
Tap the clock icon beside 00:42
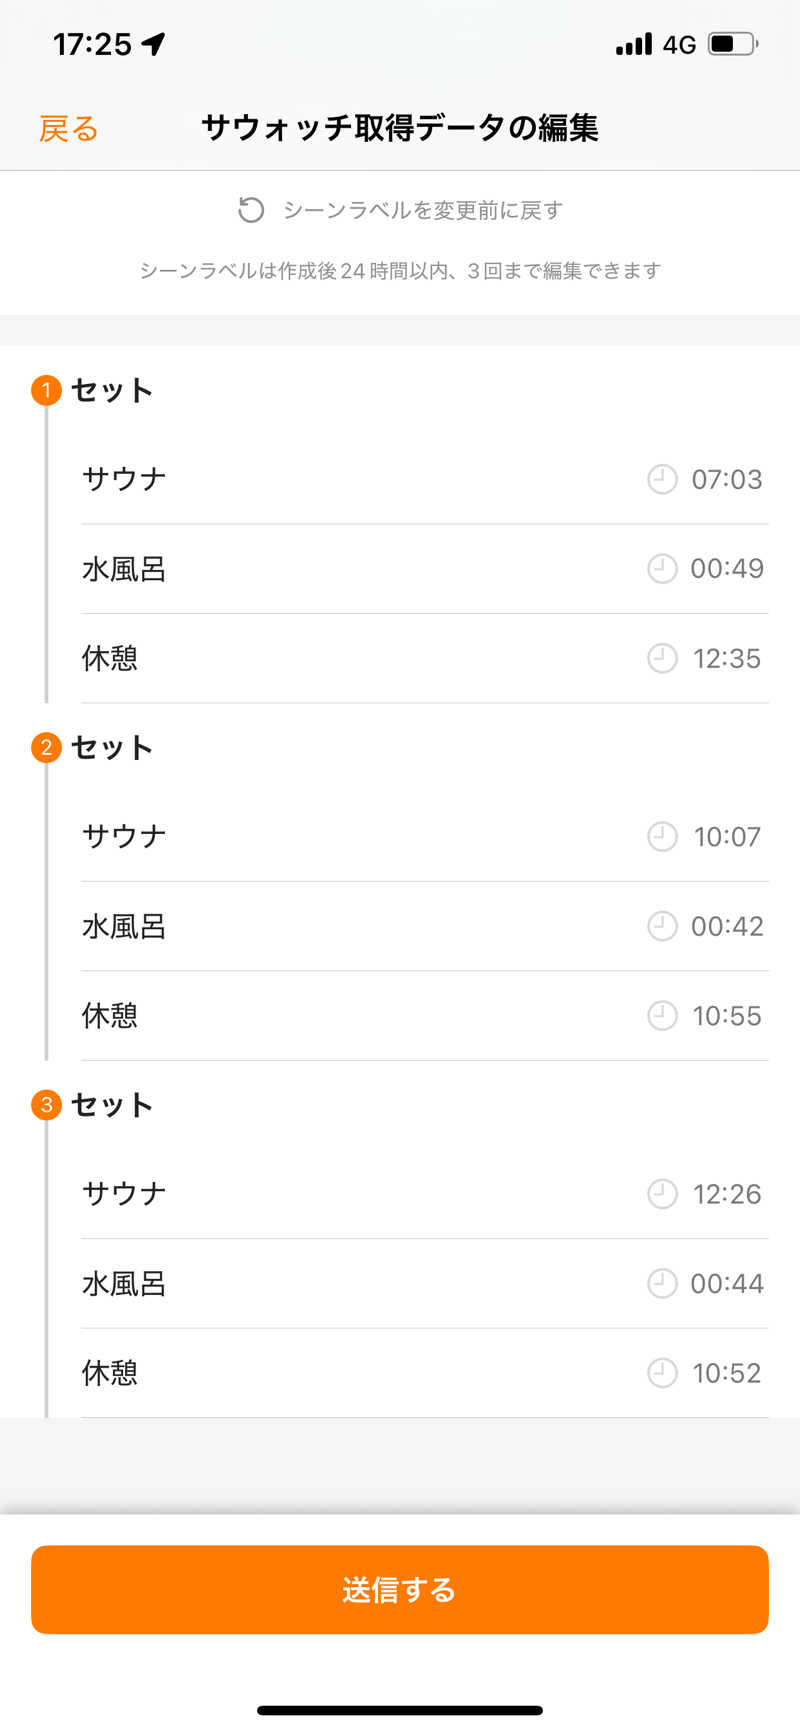pyautogui.click(x=662, y=926)
